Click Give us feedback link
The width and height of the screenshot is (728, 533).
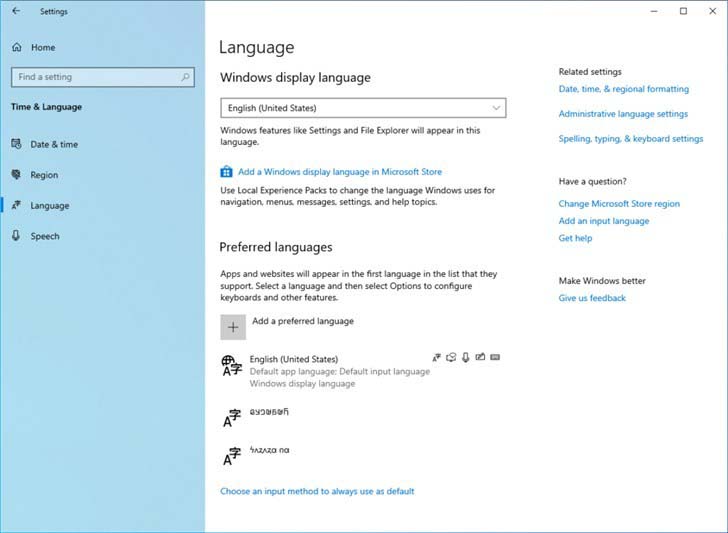(x=592, y=298)
